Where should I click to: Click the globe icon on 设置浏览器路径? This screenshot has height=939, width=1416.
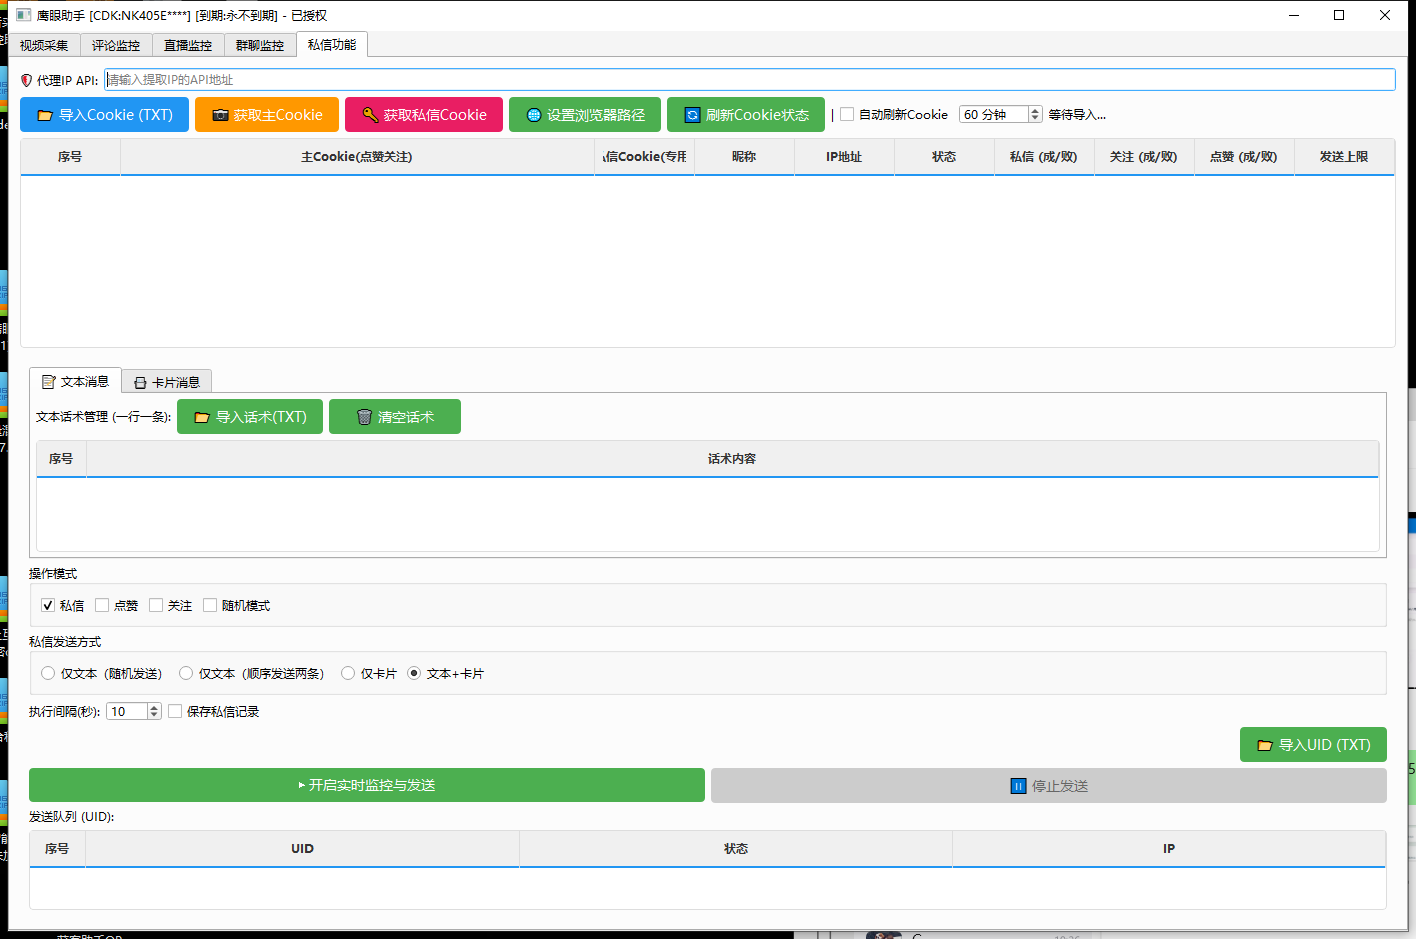(534, 115)
